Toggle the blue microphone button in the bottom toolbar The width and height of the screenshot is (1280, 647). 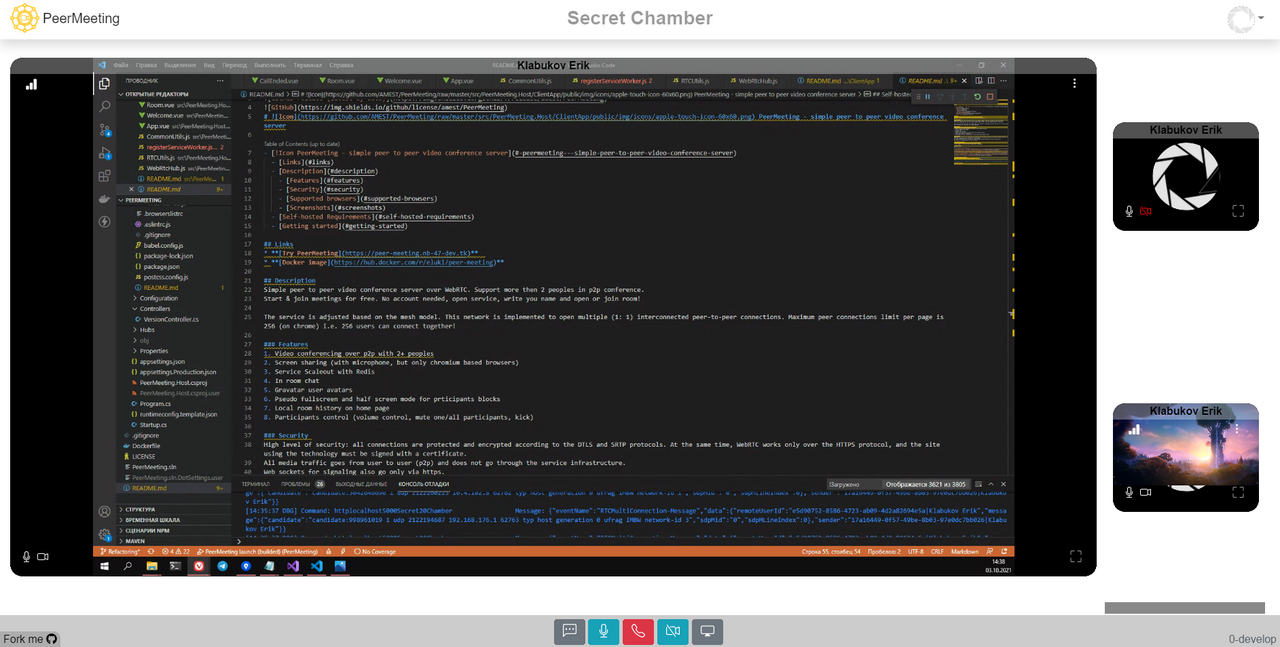click(603, 631)
